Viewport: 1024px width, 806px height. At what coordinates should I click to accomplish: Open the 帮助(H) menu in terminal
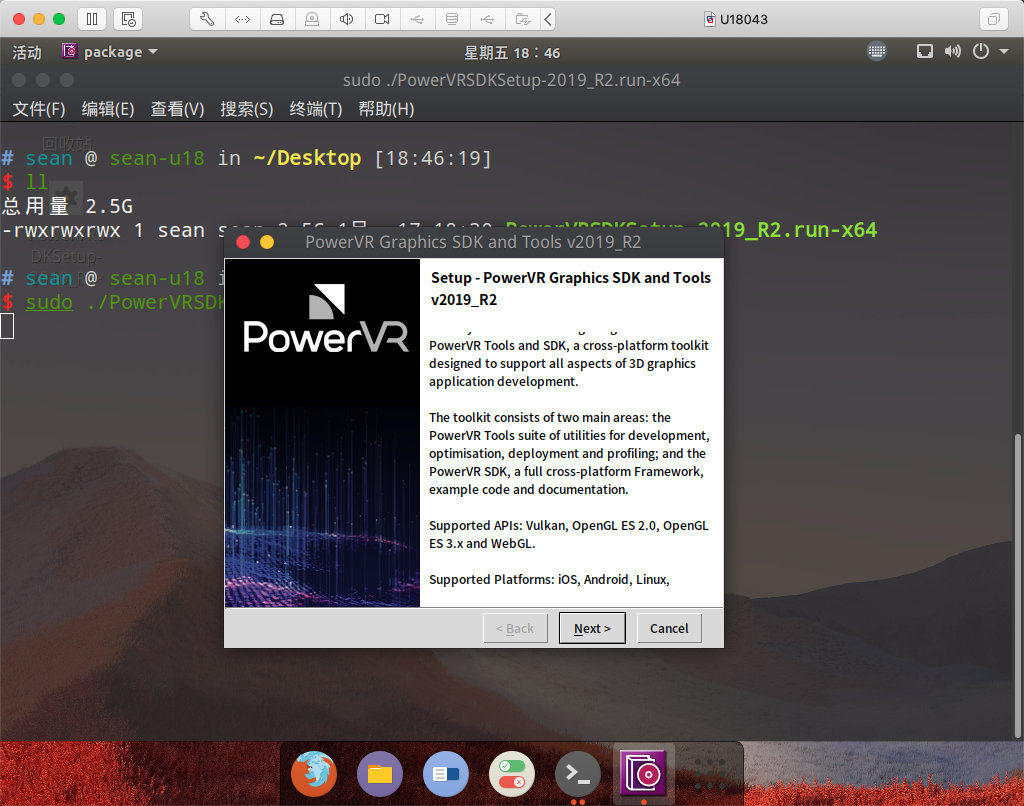(386, 108)
